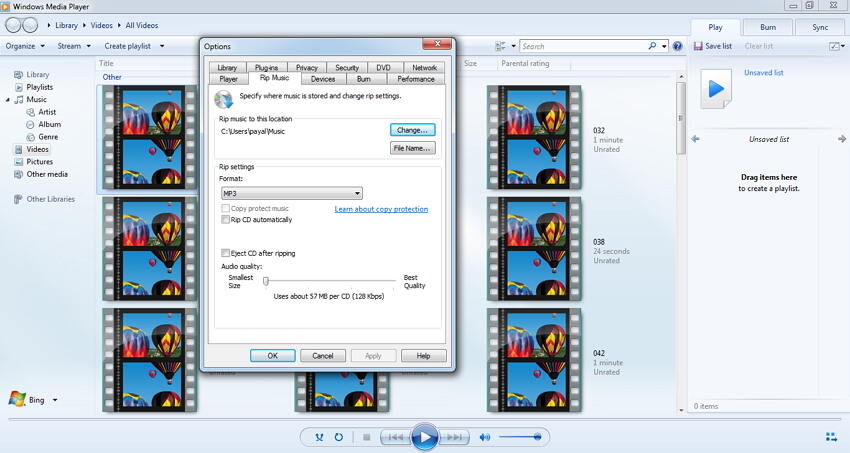The width and height of the screenshot is (850, 453).
Task: Click the previous list left arrow
Action: (x=696, y=139)
